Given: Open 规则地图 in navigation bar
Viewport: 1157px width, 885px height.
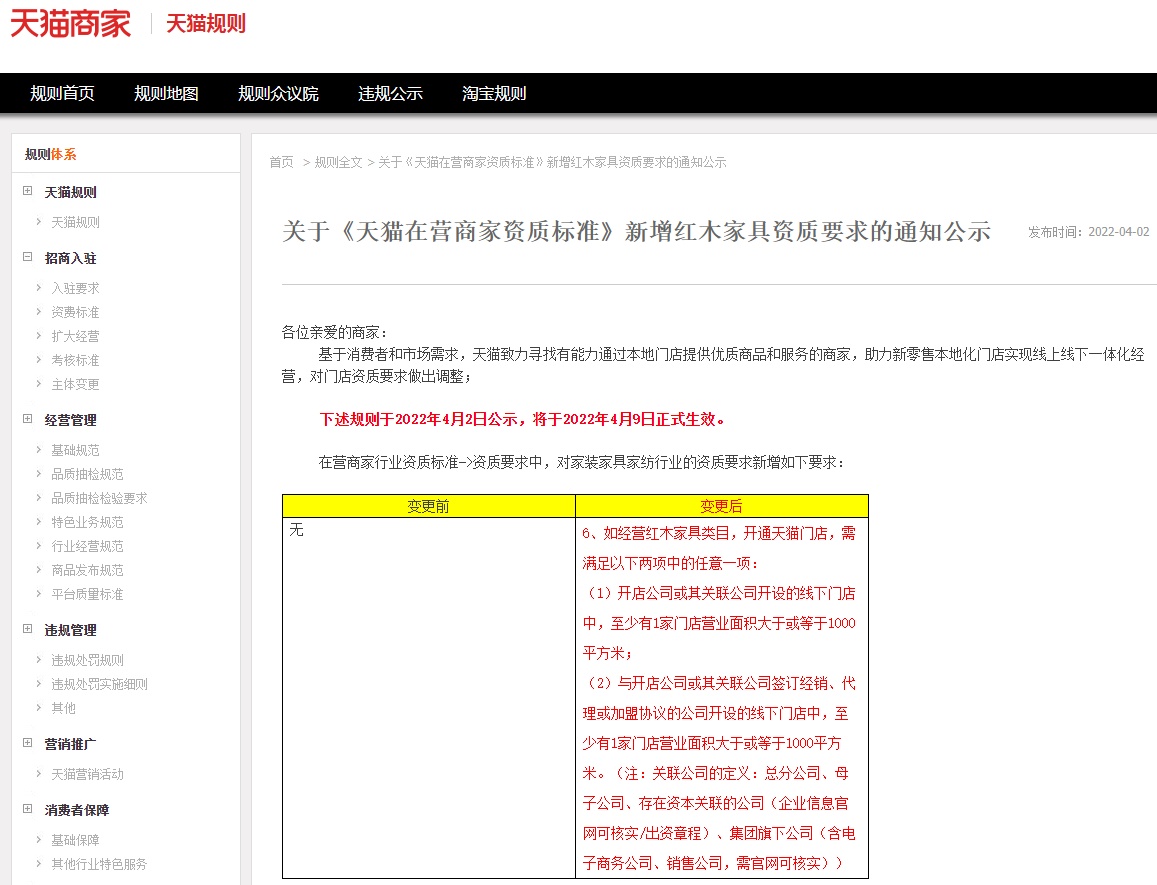Looking at the screenshot, I should [x=166, y=94].
